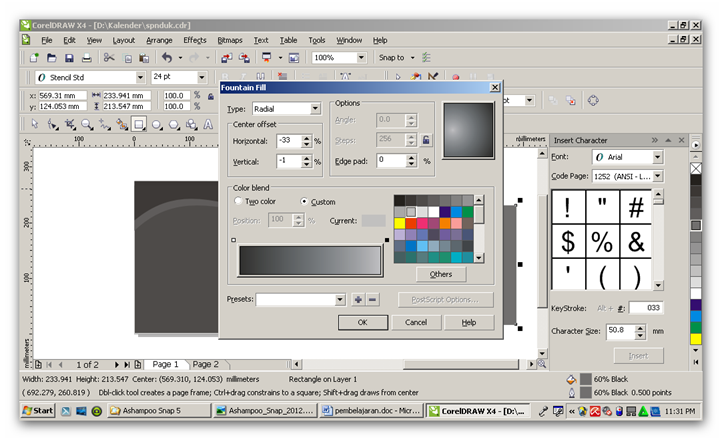Open the Arial font dropdown in Insert Character
Viewport: 722px width, 440px height.
658,157
